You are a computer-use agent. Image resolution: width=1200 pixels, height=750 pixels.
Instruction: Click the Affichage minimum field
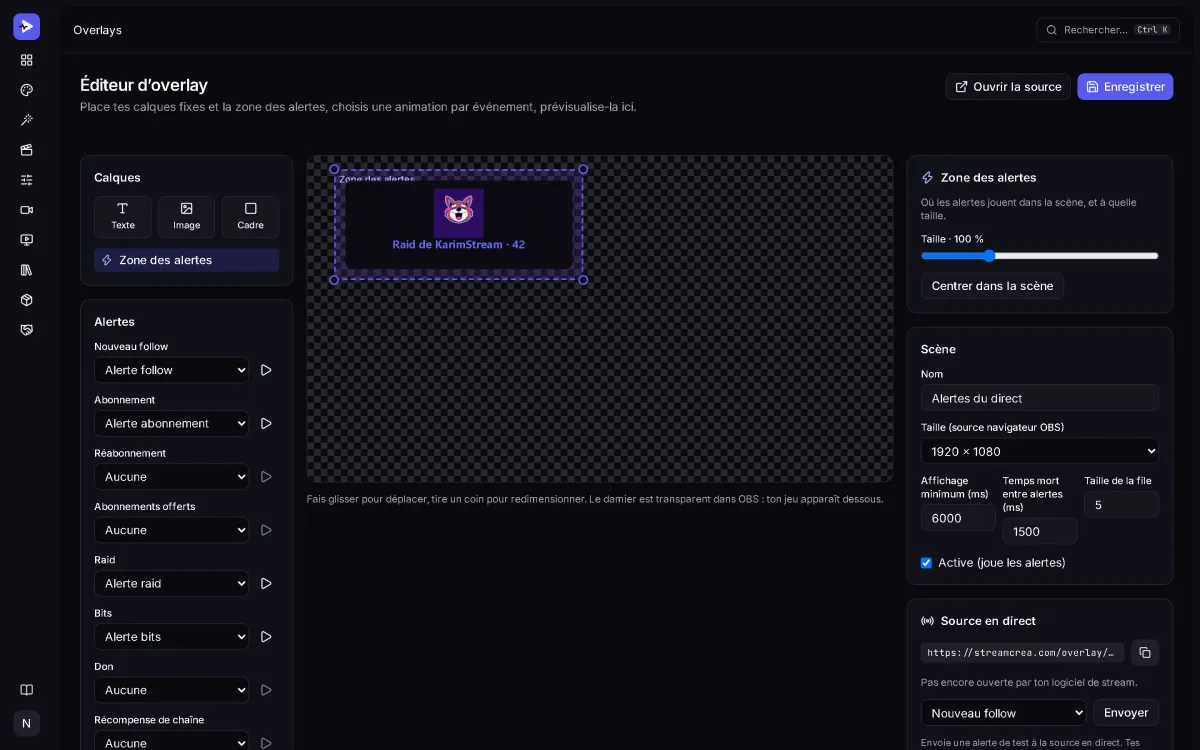click(958, 518)
